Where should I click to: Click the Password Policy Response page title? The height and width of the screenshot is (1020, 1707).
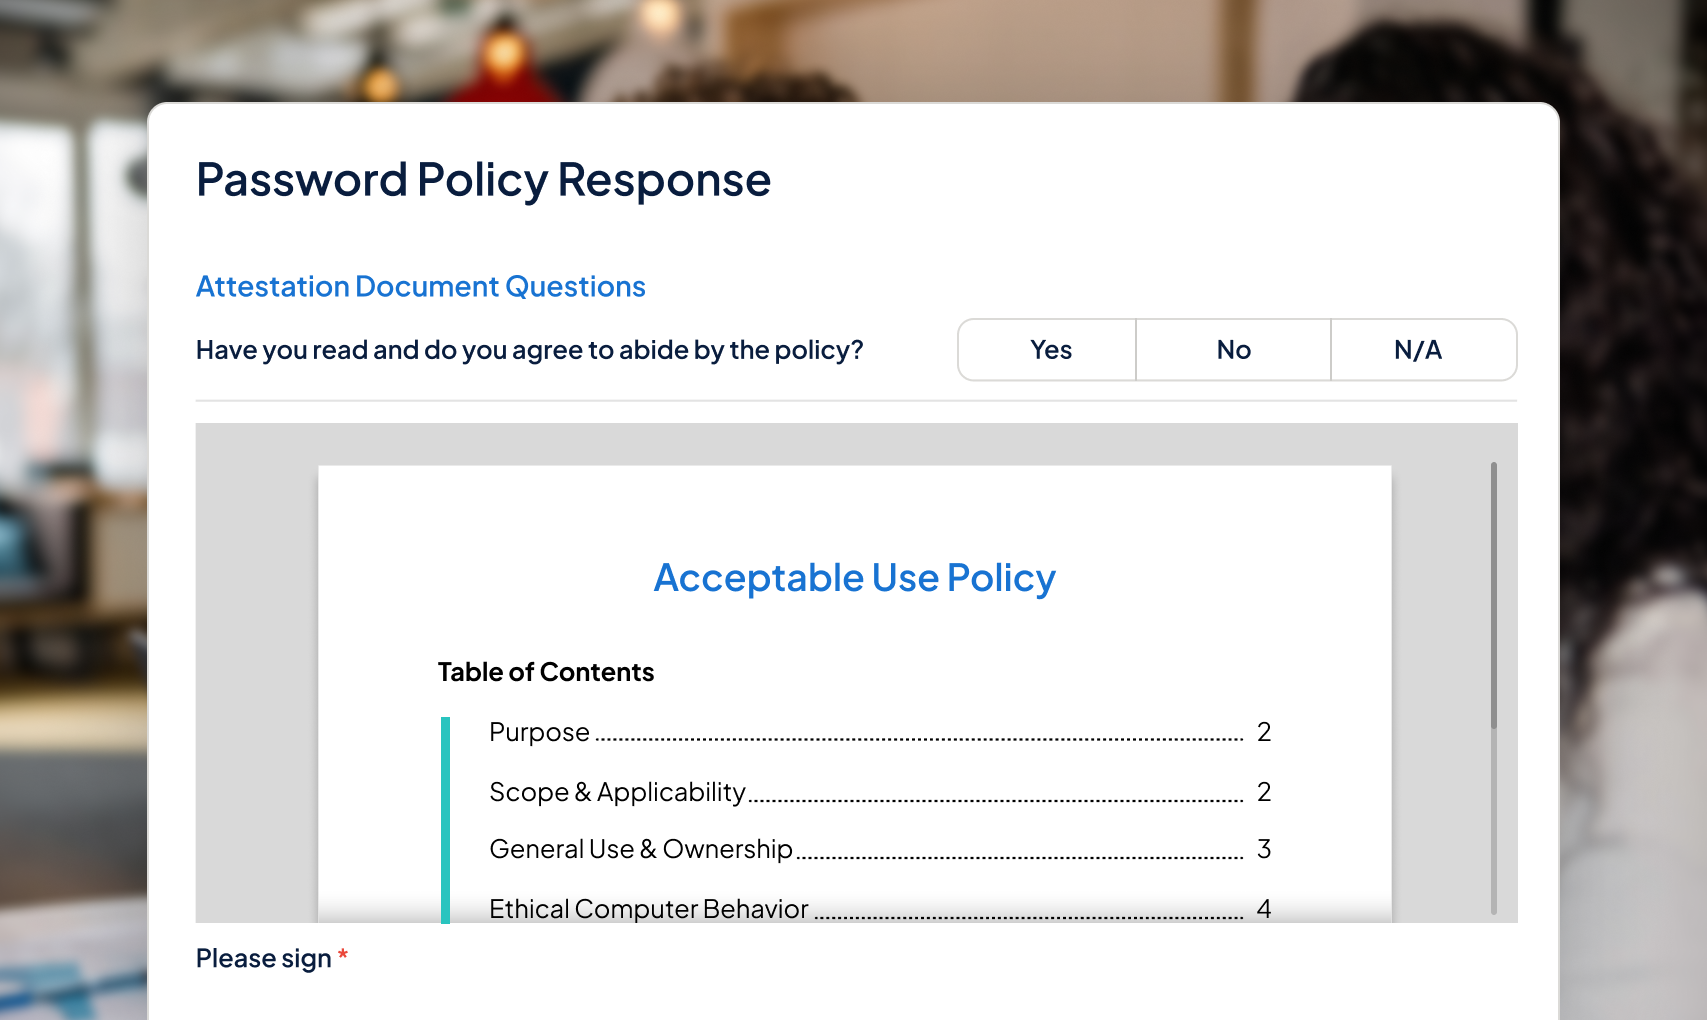pos(483,181)
